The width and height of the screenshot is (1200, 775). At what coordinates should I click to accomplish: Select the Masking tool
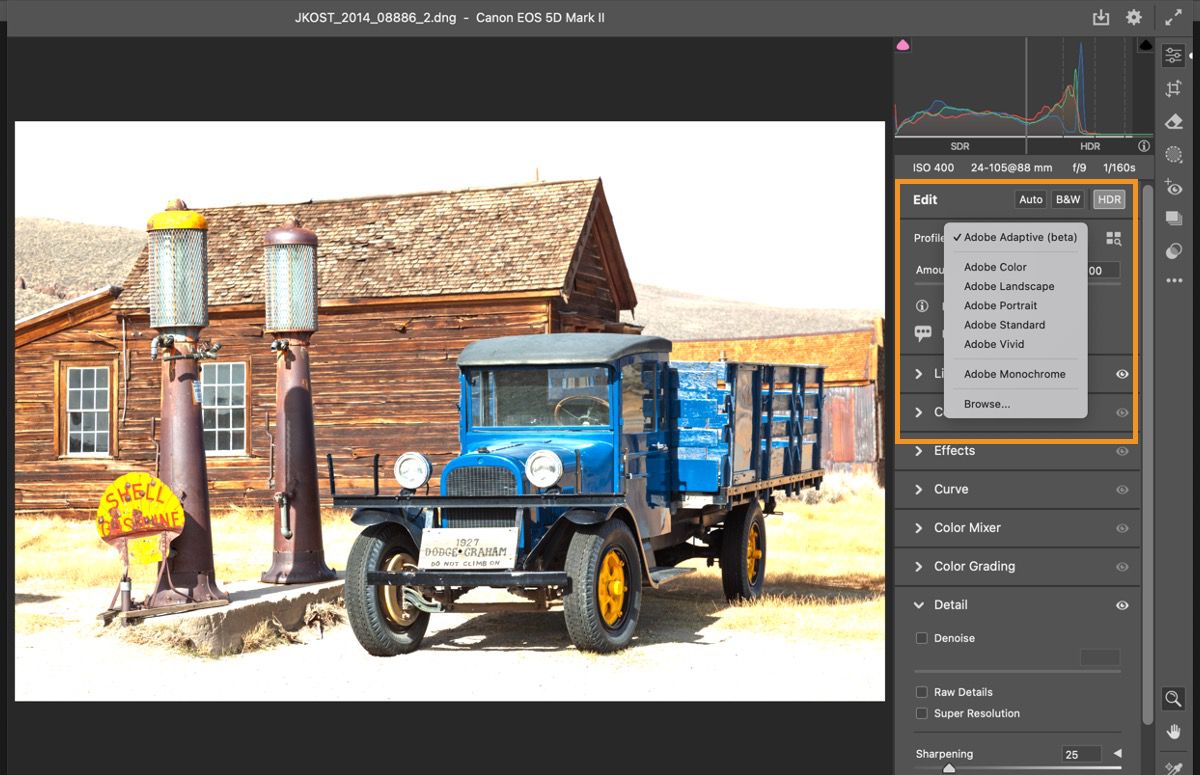(1173, 154)
